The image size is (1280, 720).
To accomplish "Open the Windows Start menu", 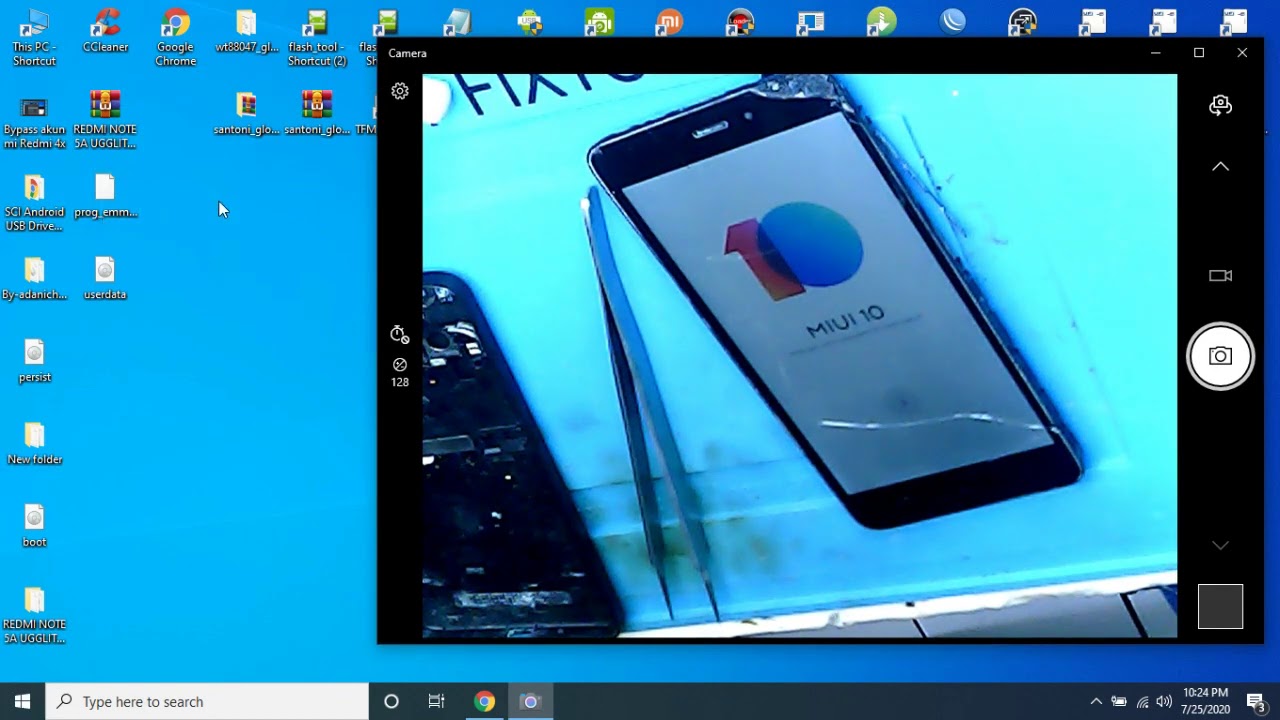I will (x=23, y=701).
